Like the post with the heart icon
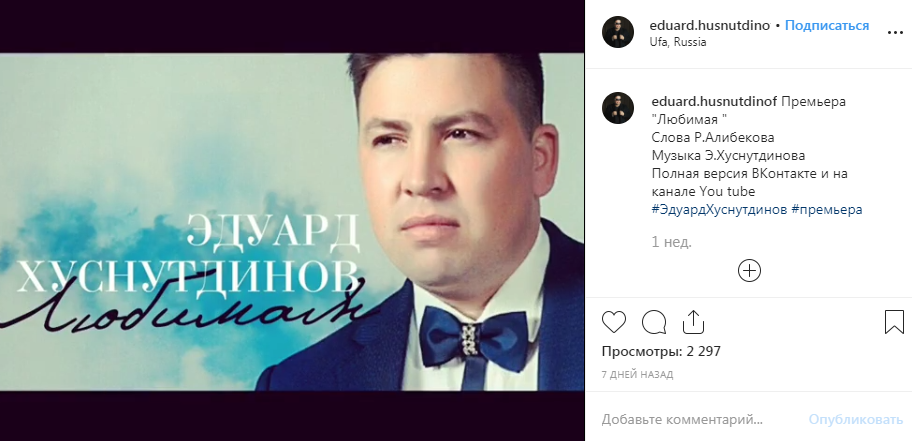Image resolution: width=912 pixels, height=441 pixels. 614,322
